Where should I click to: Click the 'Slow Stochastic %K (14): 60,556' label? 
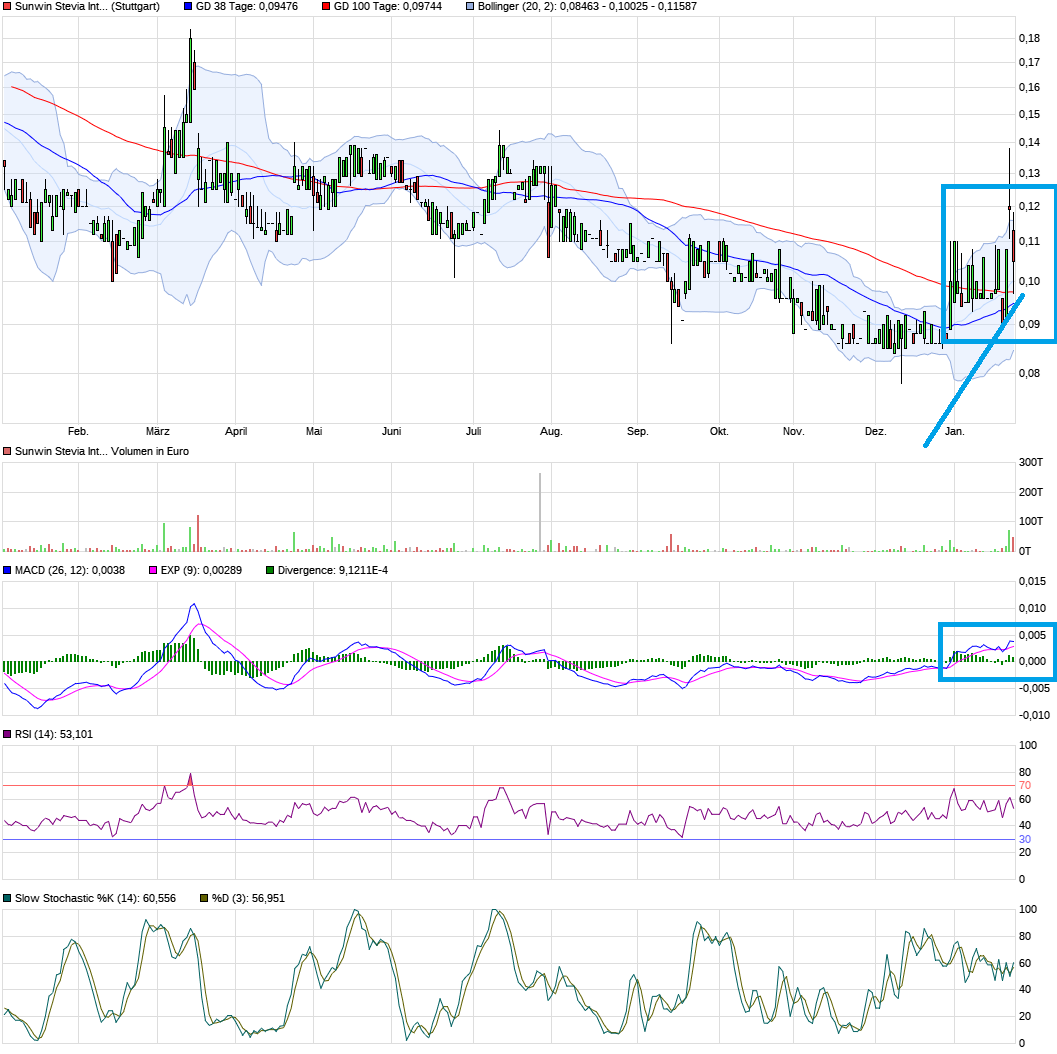click(95, 898)
